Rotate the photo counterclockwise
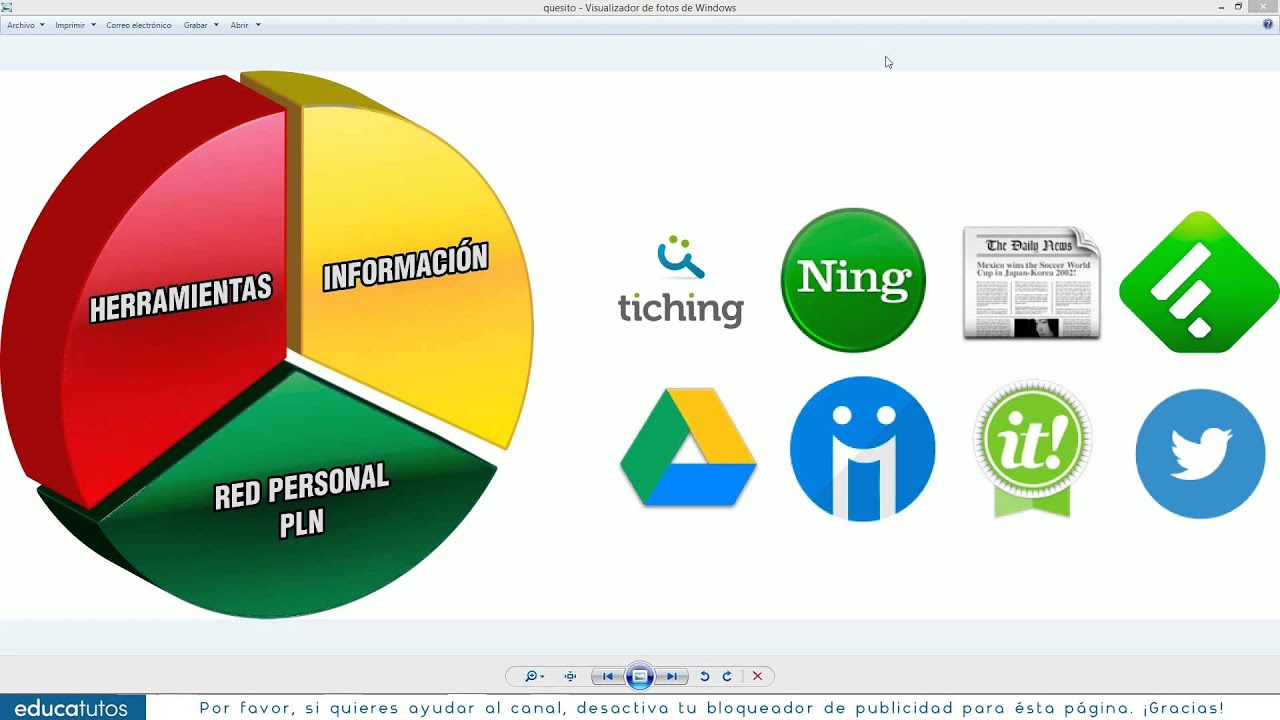 click(x=704, y=677)
